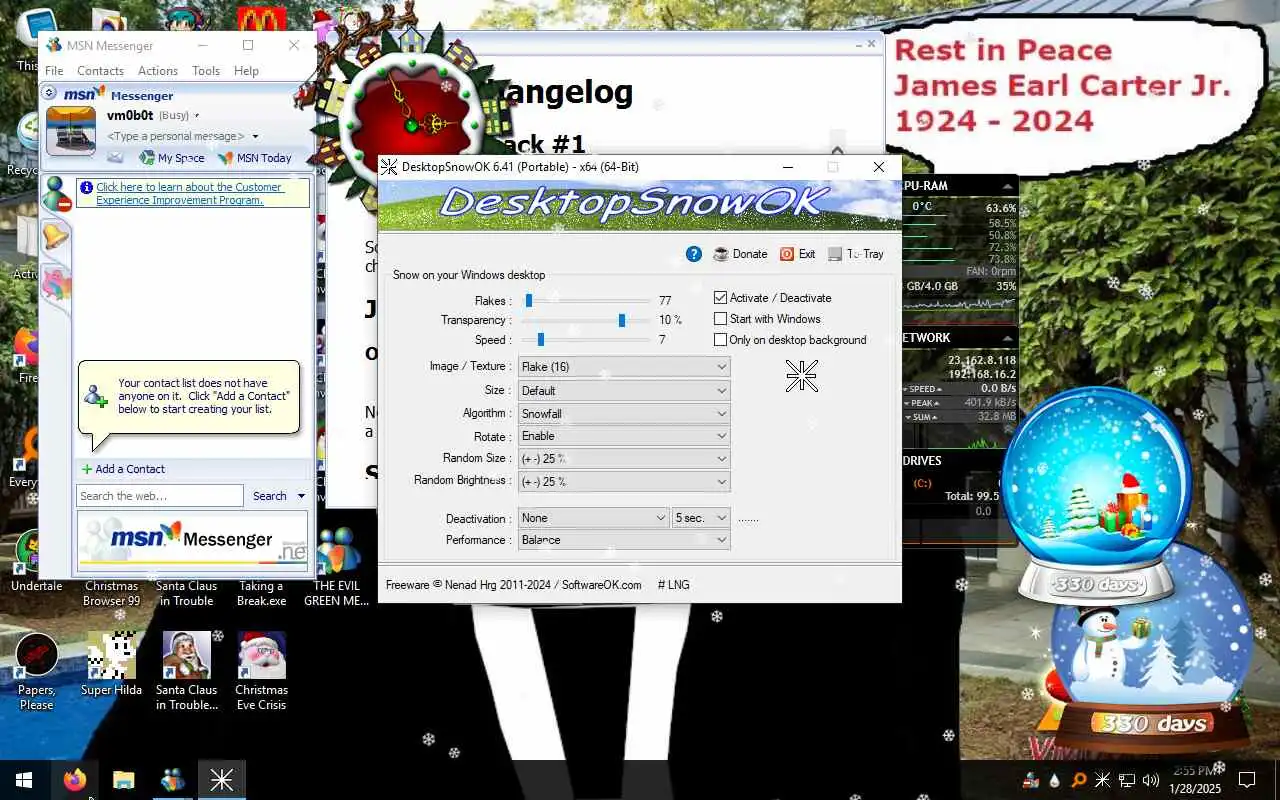The width and height of the screenshot is (1280, 800).
Task: Click the Donate coffee cup icon
Action: point(721,254)
